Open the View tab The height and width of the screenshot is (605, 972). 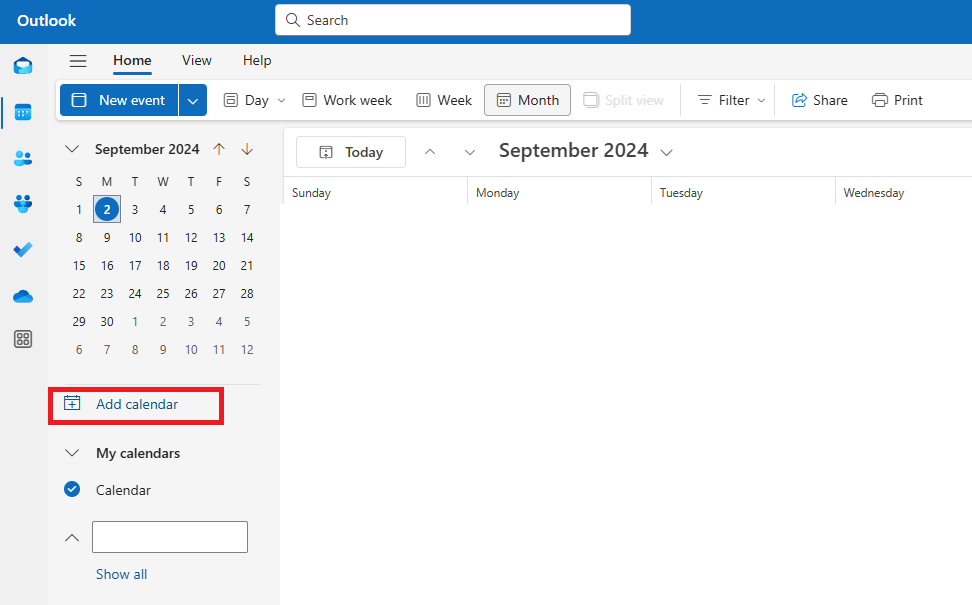197,60
